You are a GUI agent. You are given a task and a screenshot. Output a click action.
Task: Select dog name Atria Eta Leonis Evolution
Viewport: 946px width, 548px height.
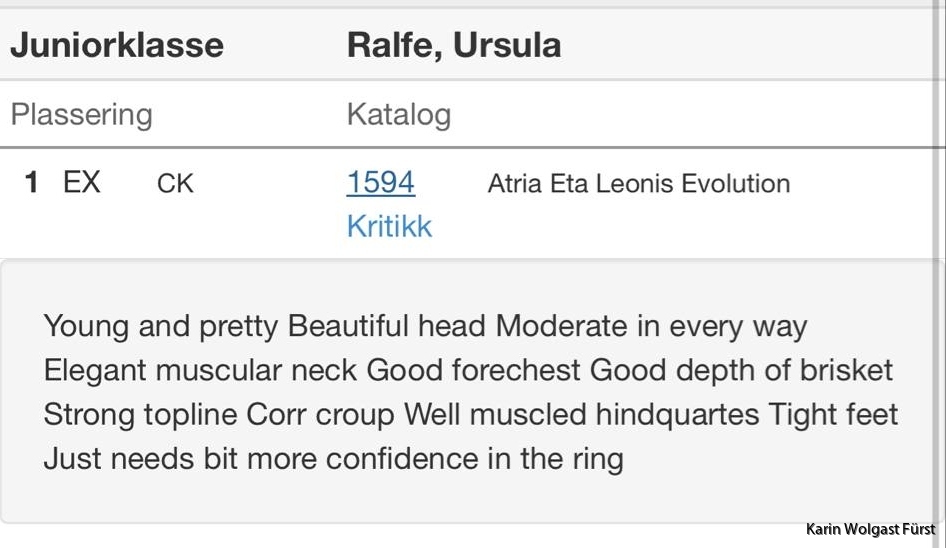639,183
